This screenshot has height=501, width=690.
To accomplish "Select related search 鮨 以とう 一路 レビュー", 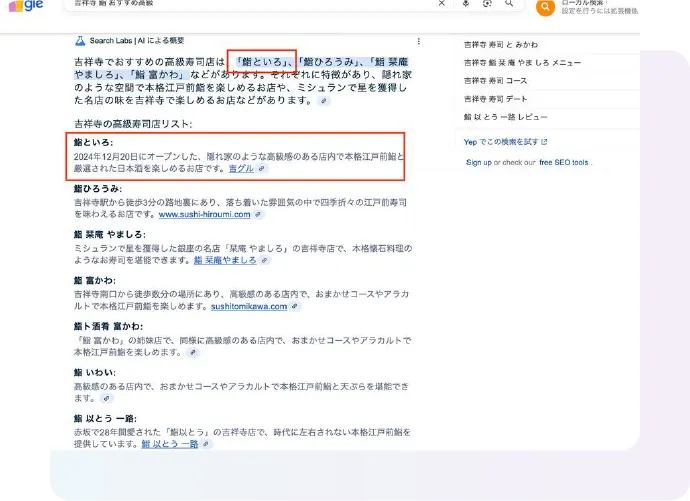I will [506, 117].
